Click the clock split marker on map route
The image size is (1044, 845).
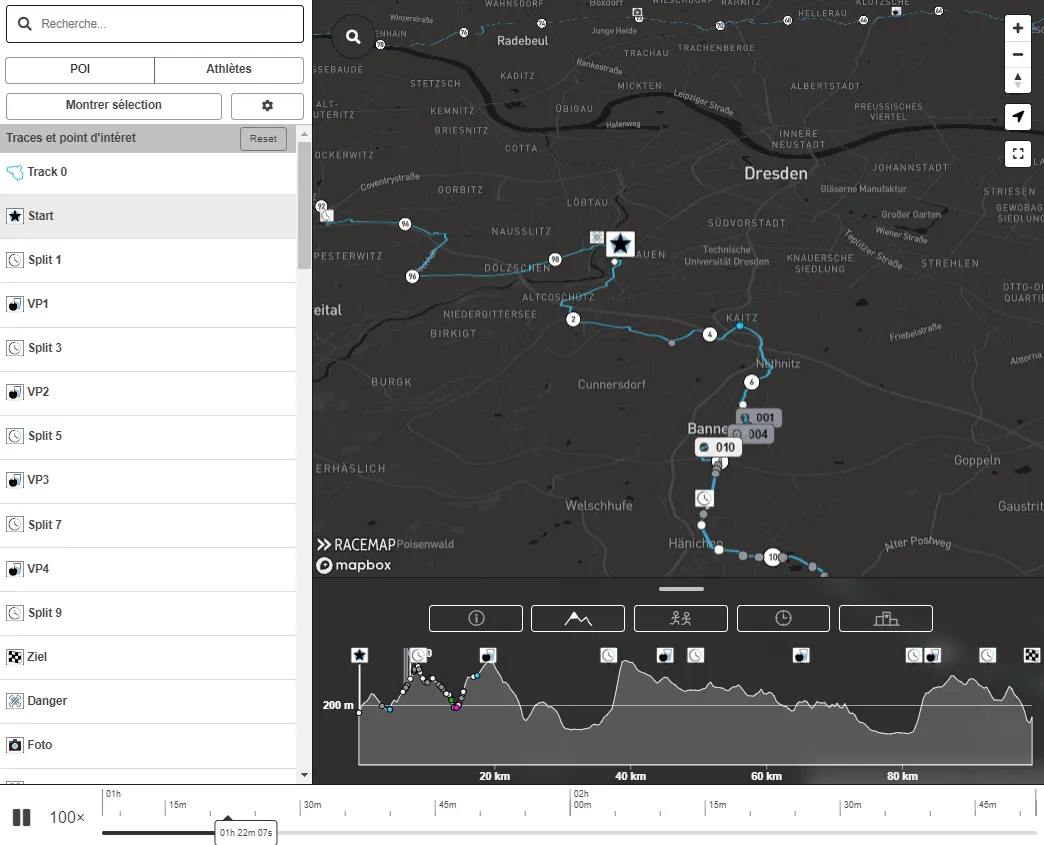[x=704, y=498]
